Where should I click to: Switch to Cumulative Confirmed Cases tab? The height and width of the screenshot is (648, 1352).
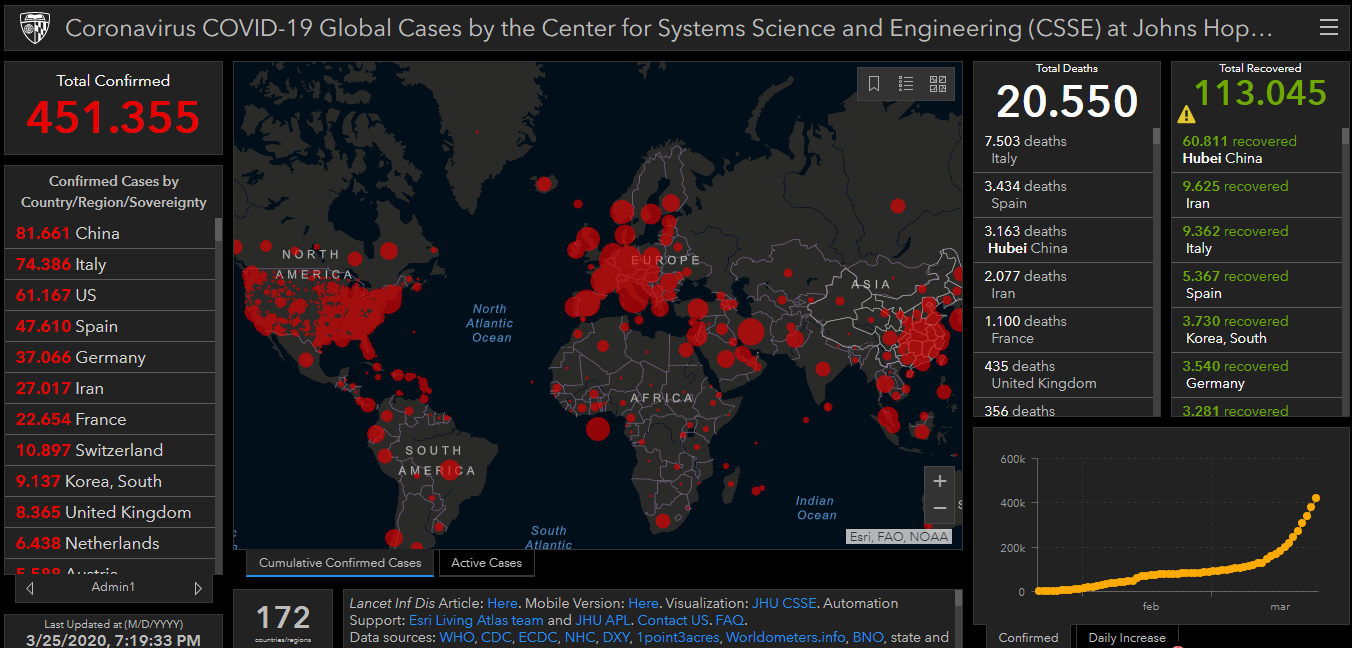(340, 563)
